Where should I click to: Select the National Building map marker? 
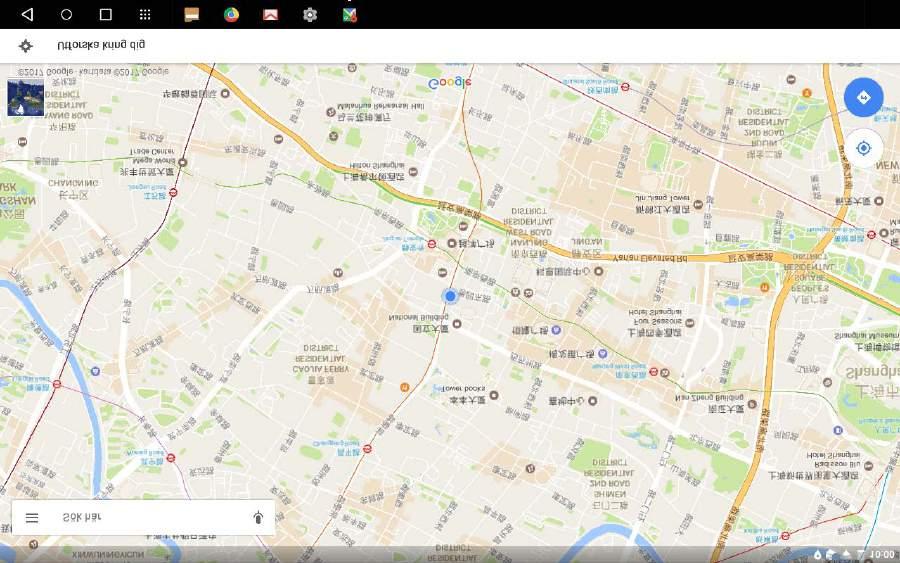tap(457, 324)
